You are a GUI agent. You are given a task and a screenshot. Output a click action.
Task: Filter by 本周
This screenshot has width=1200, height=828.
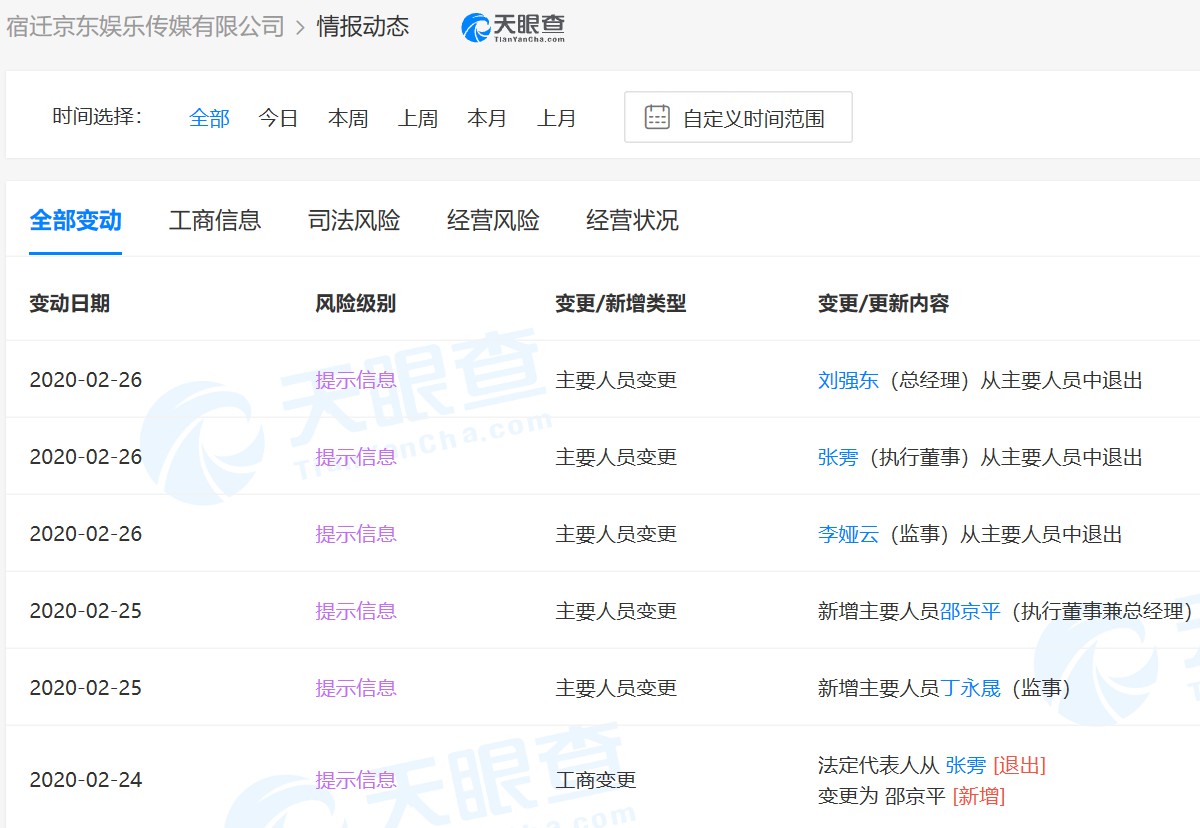click(348, 118)
